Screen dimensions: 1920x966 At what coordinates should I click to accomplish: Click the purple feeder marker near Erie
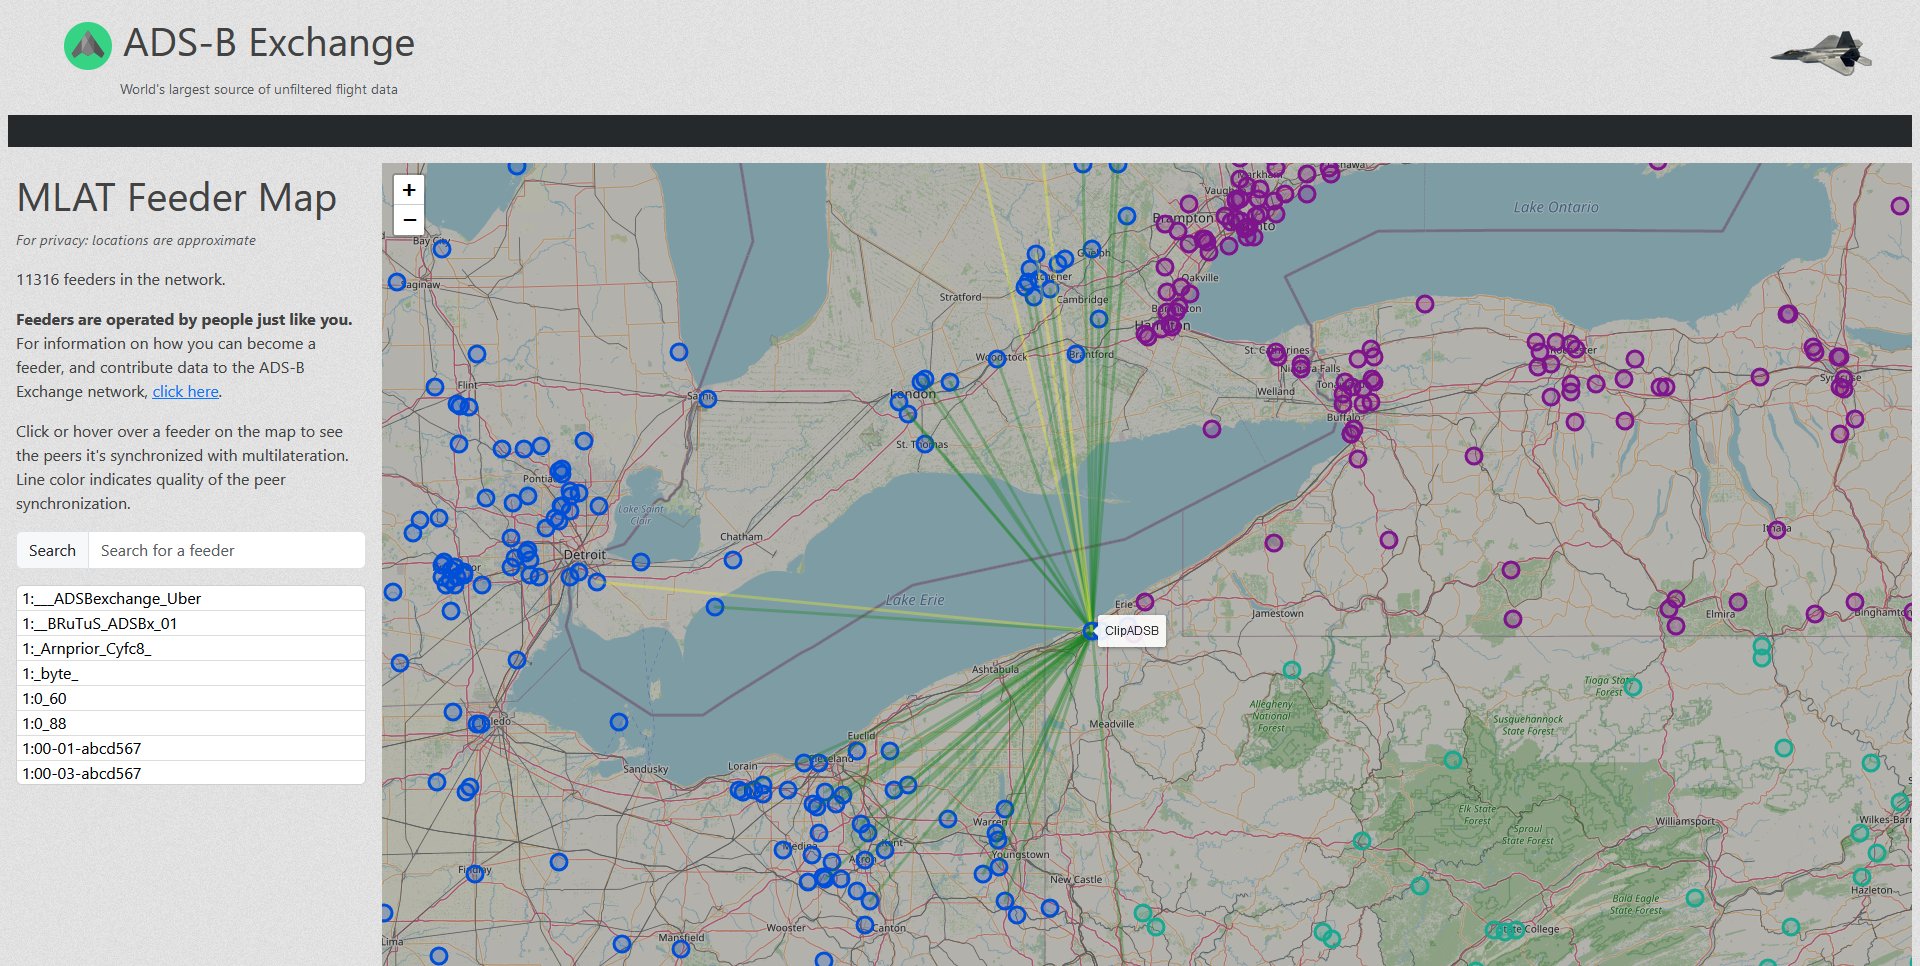[x=1145, y=602]
